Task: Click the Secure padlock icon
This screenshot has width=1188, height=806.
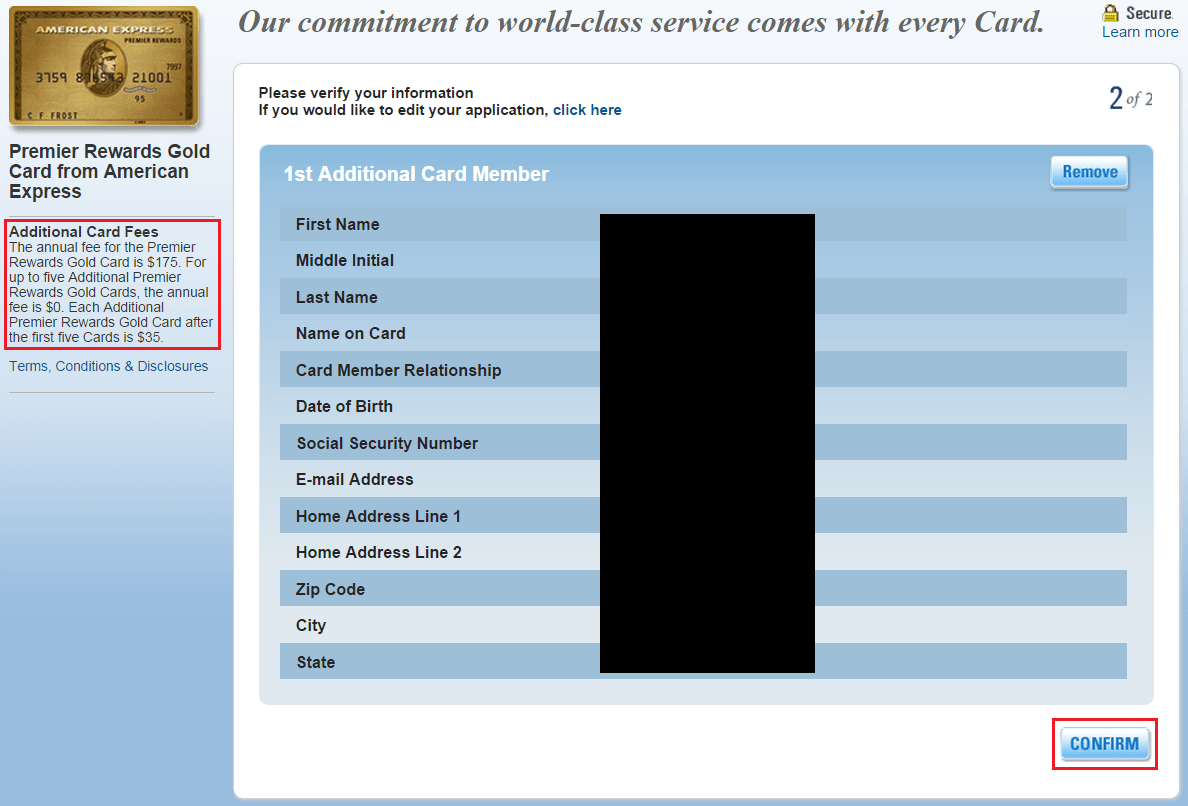Action: [1110, 12]
